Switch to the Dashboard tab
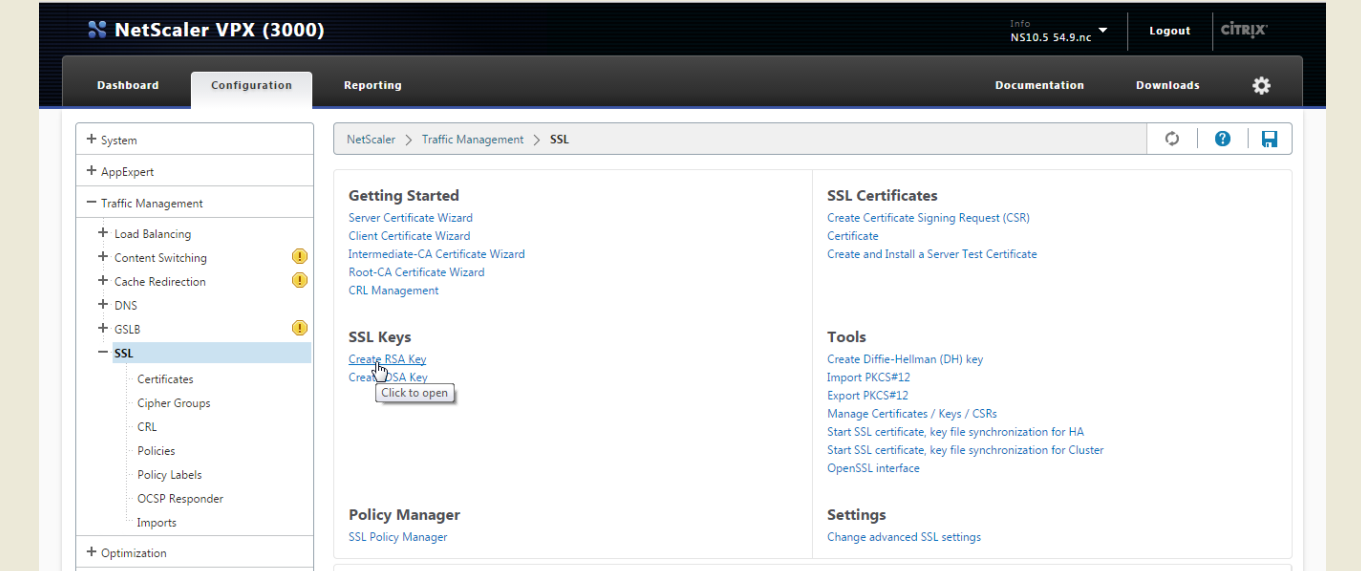The width and height of the screenshot is (1361, 571). [x=128, y=86]
